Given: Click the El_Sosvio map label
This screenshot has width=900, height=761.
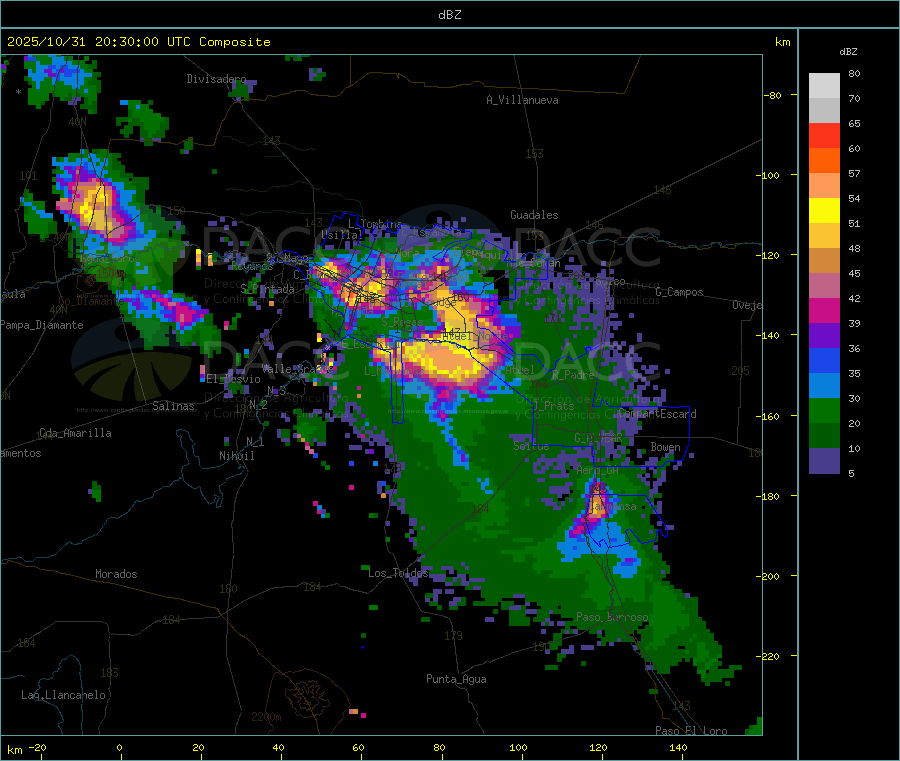Looking at the screenshot, I should coord(233,379).
